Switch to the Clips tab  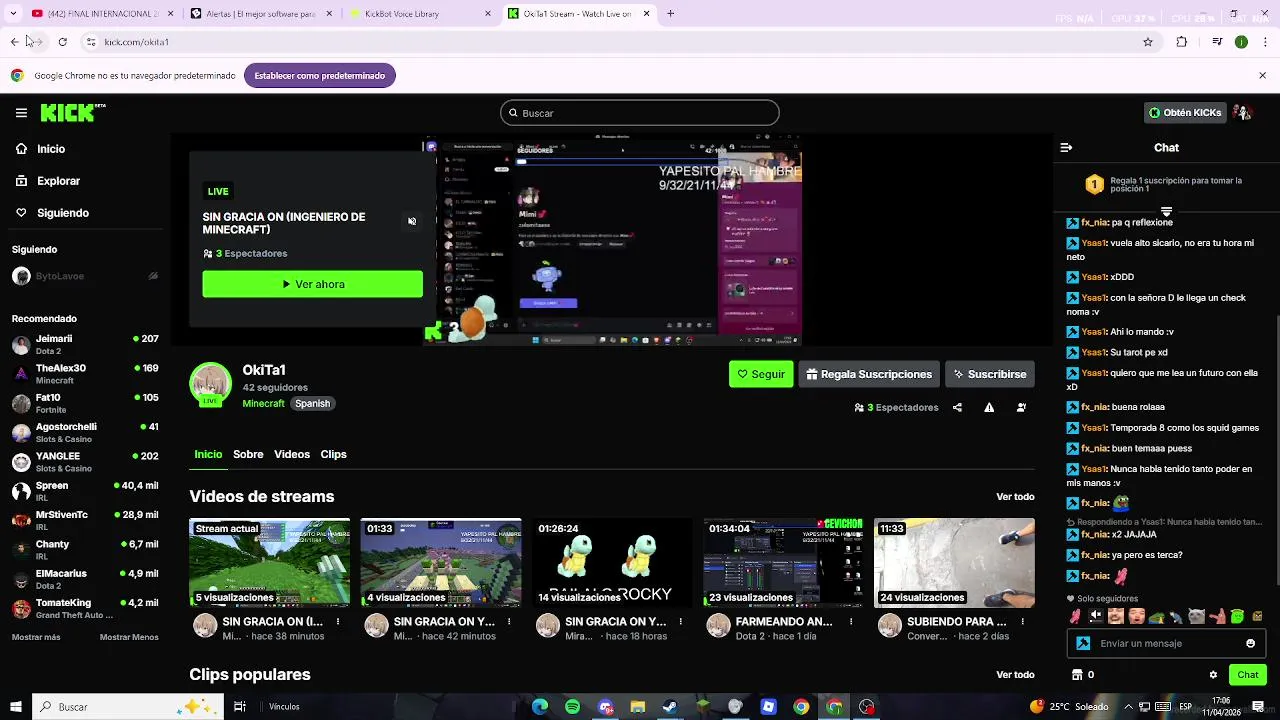pos(333,454)
